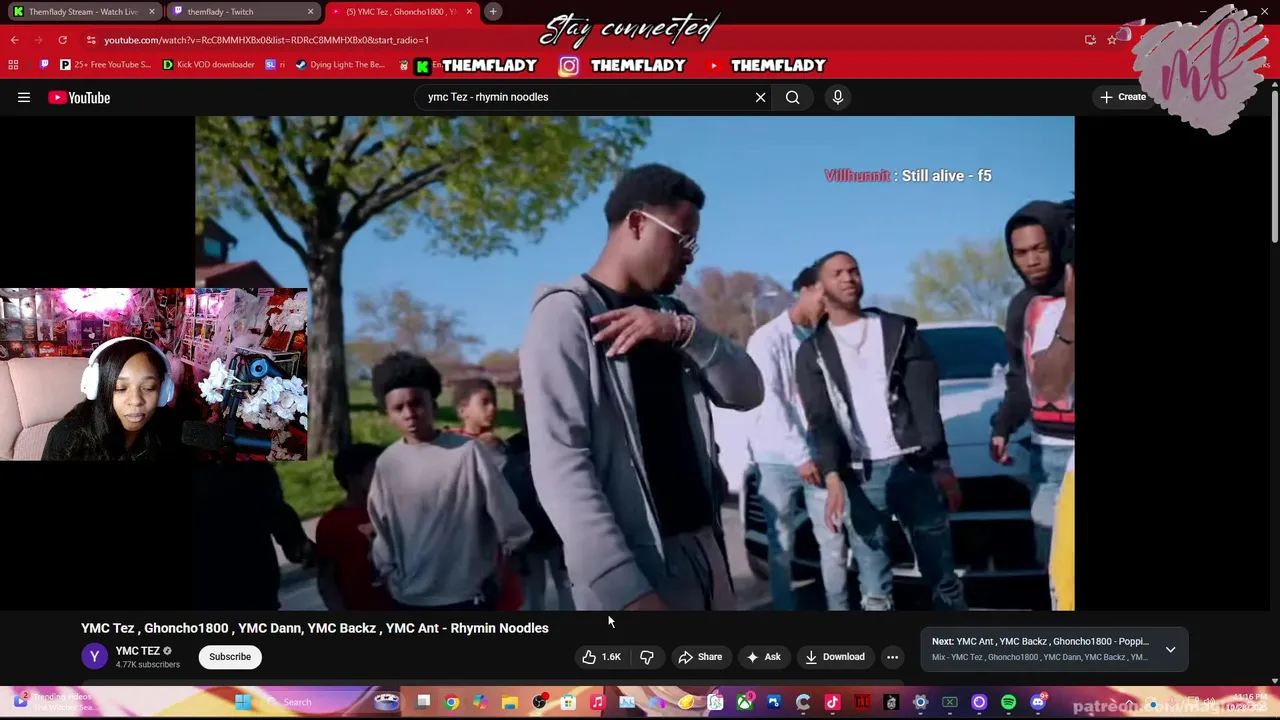
Task: Click the youtube.com address bar URL
Action: (266, 40)
